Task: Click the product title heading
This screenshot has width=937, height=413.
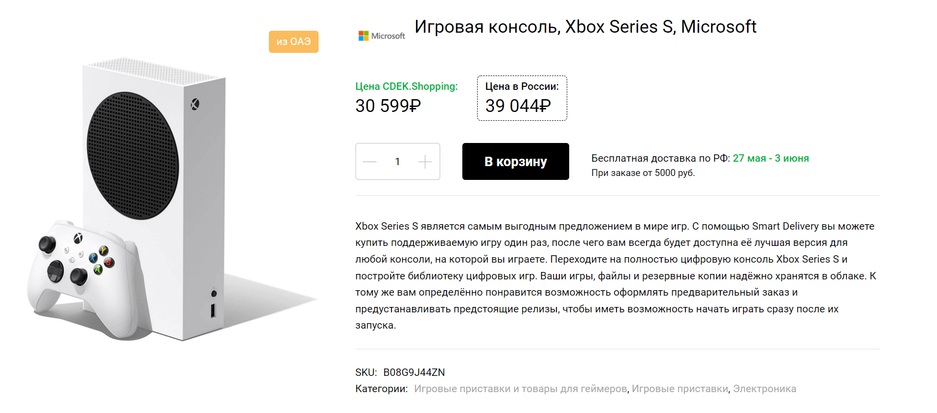Action: point(585,27)
